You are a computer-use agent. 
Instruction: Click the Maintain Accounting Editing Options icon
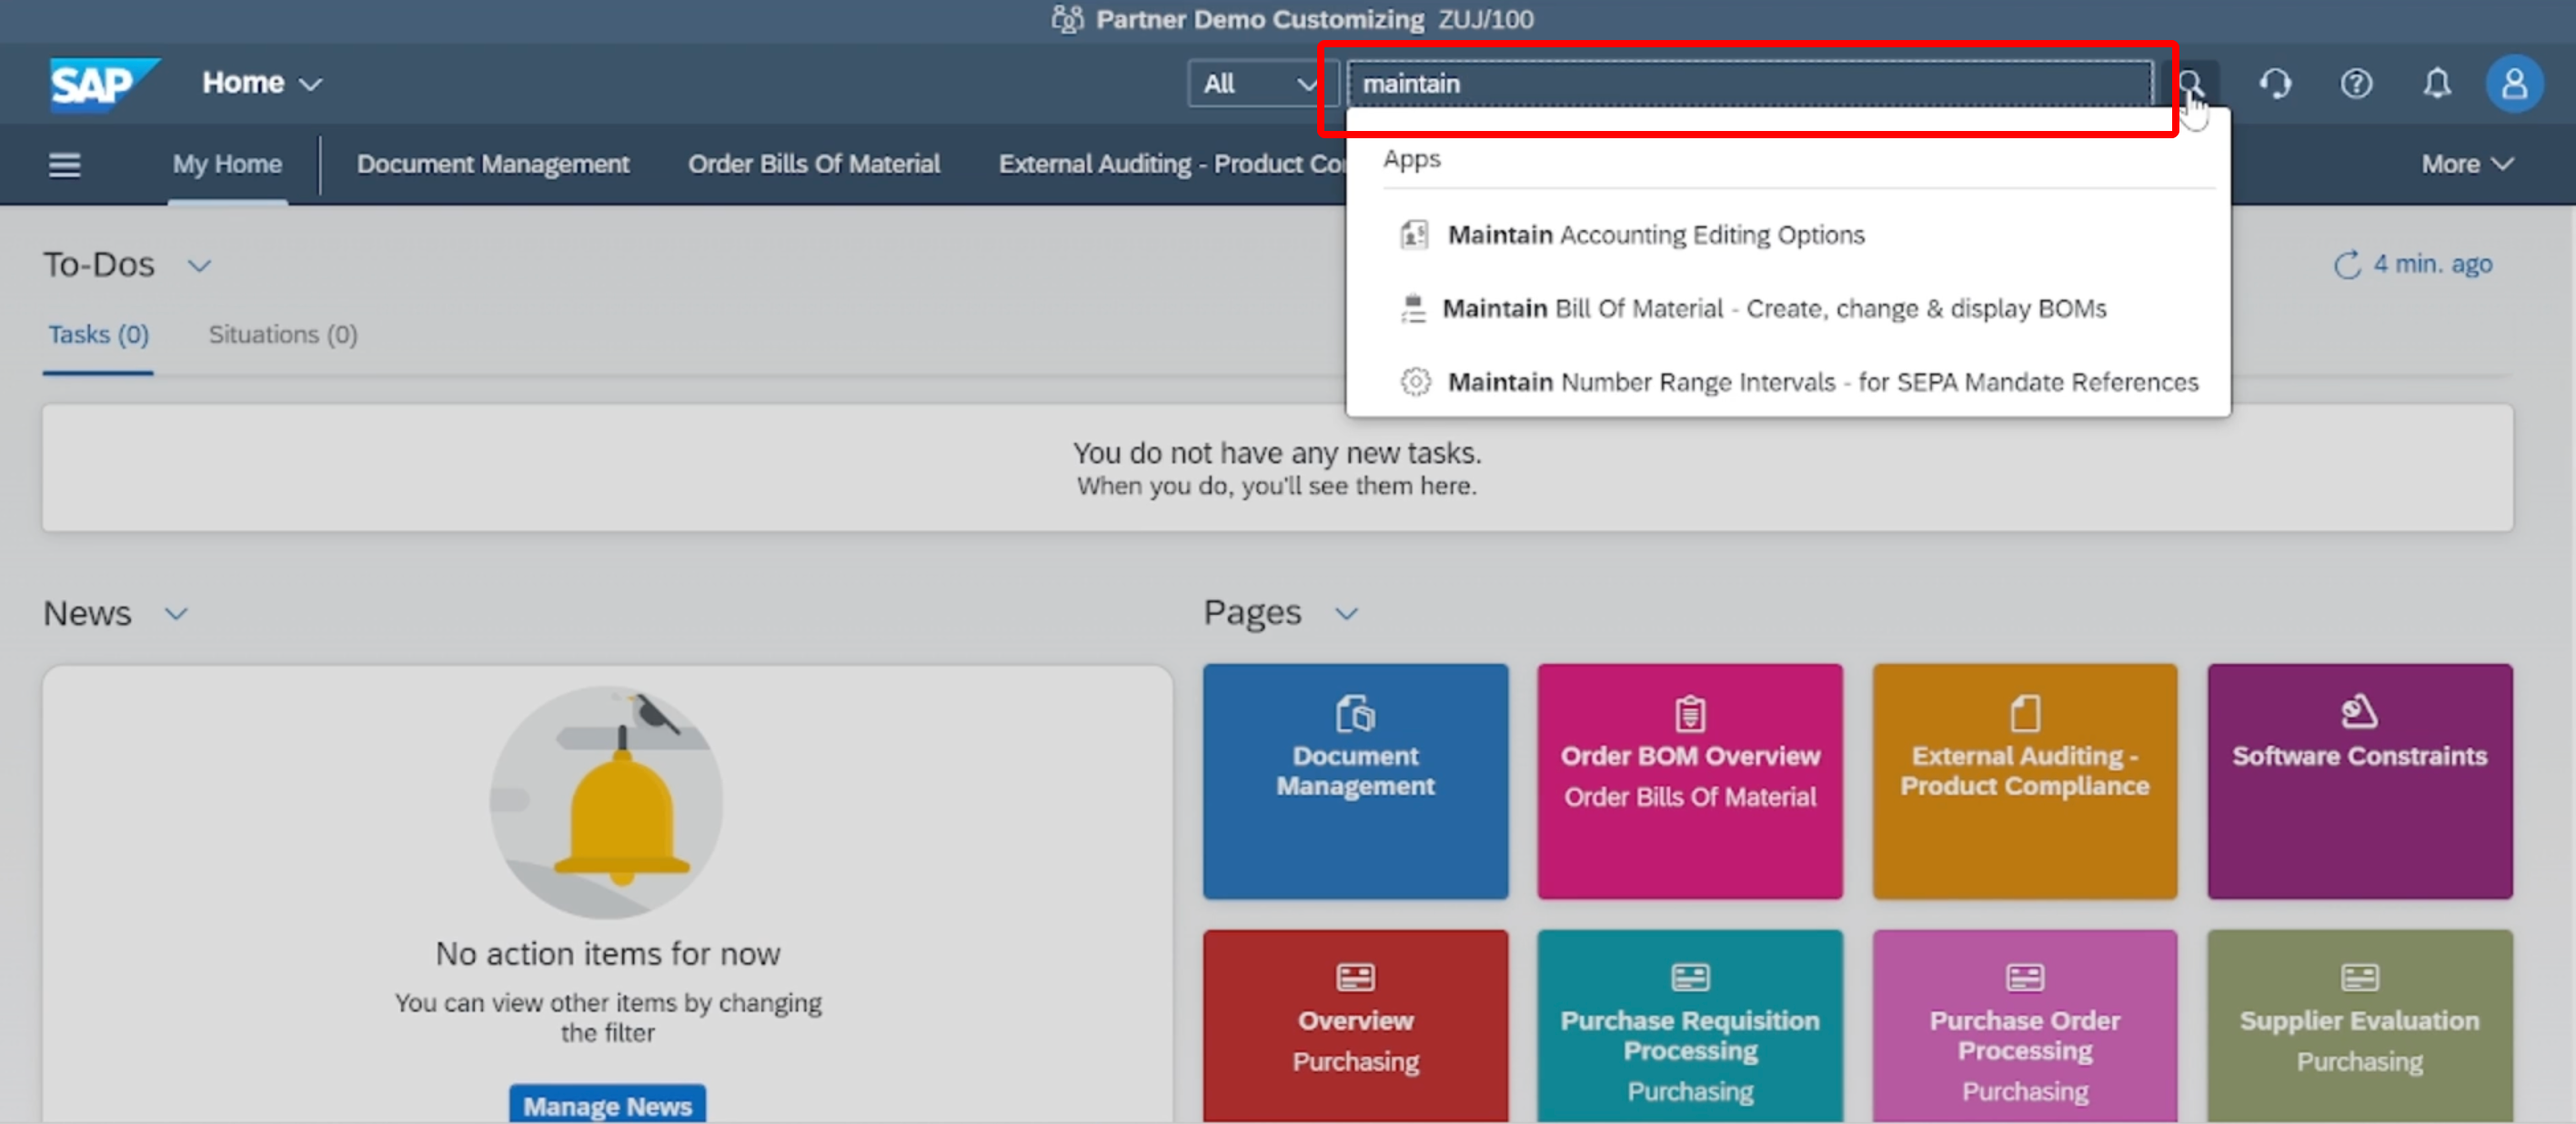click(1414, 235)
